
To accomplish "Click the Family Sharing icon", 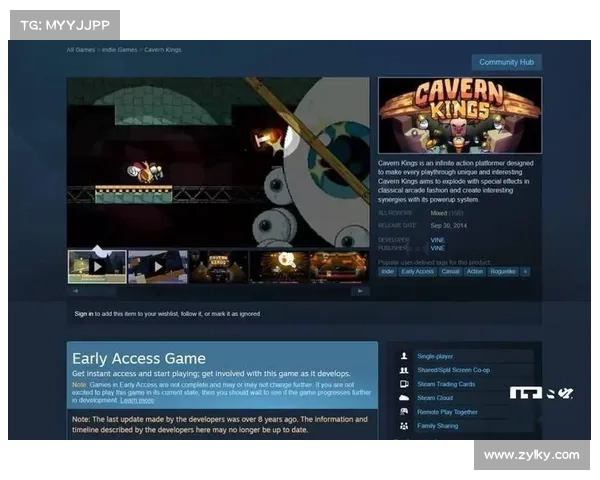I will 404,426.
